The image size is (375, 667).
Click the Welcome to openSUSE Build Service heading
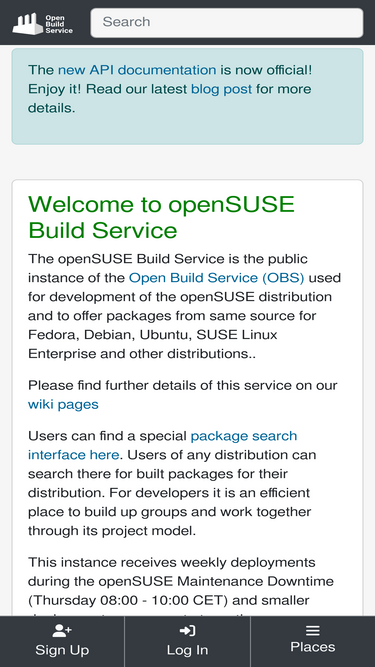(x=161, y=217)
